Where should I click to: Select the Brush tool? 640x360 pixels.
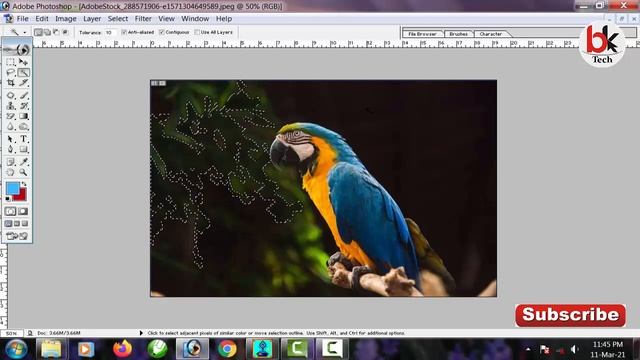[24, 96]
